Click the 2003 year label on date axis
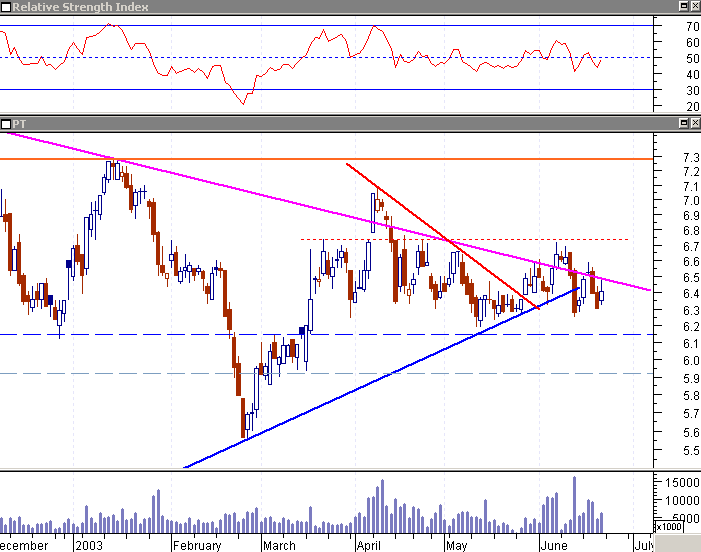This screenshot has width=701, height=552. (x=89, y=545)
